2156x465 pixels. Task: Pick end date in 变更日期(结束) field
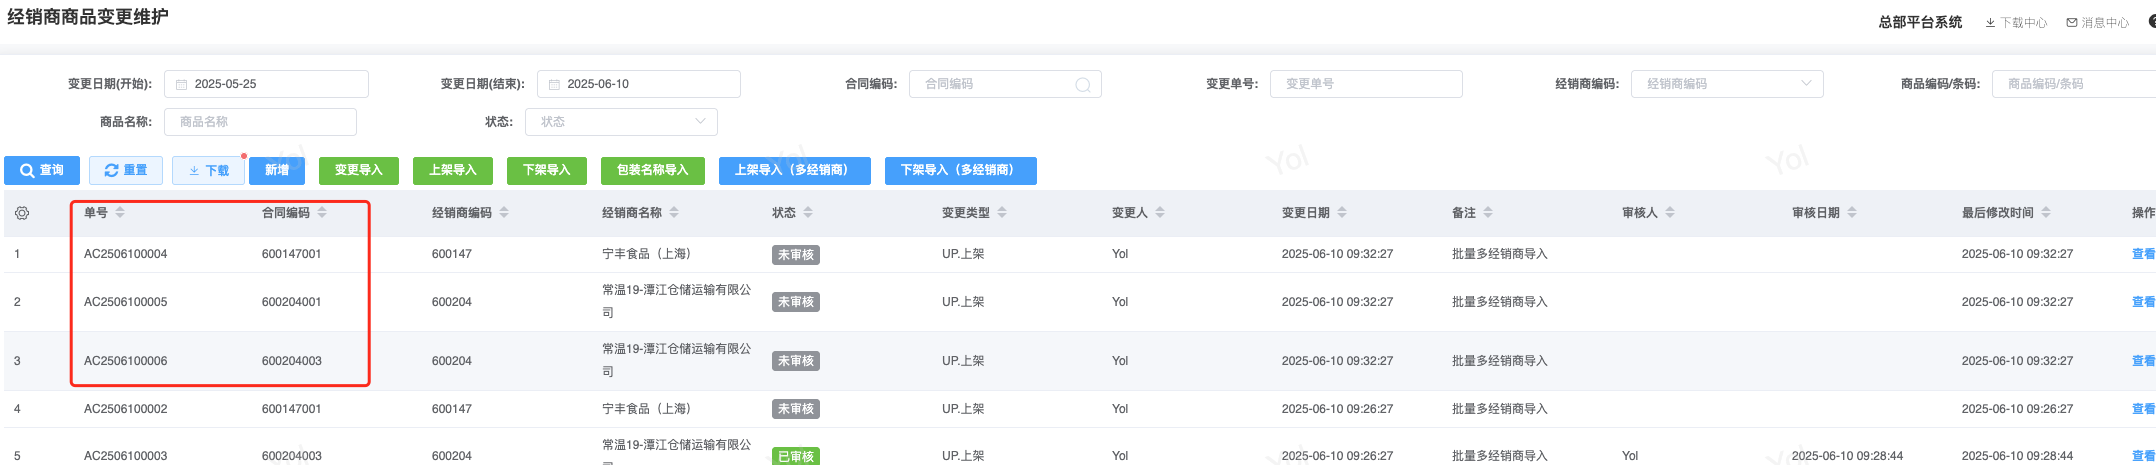(638, 84)
